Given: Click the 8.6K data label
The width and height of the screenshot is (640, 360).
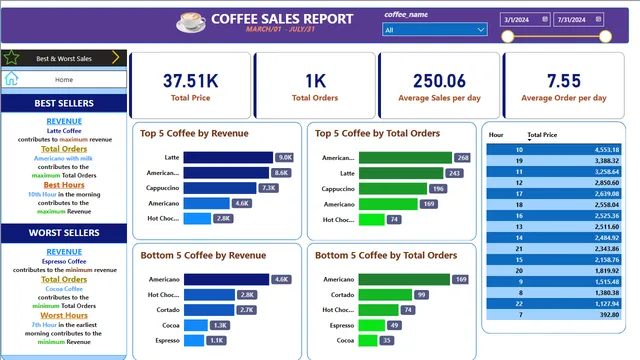Looking at the screenshot, I should coord(281,173).
